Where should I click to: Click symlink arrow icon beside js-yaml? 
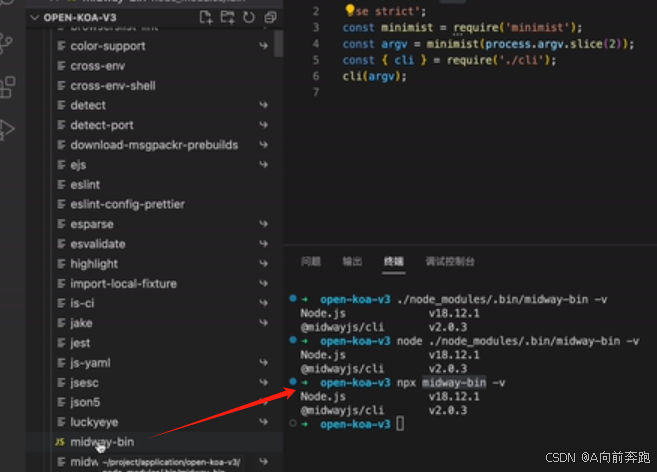[x=263, y=362]
